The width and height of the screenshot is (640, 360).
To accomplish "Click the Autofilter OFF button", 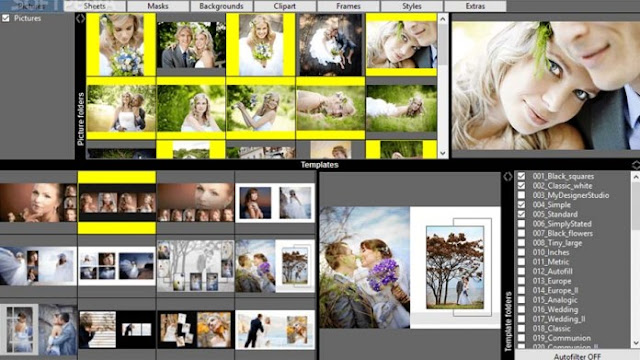I will pyautogui.click(x=577, y=356).
